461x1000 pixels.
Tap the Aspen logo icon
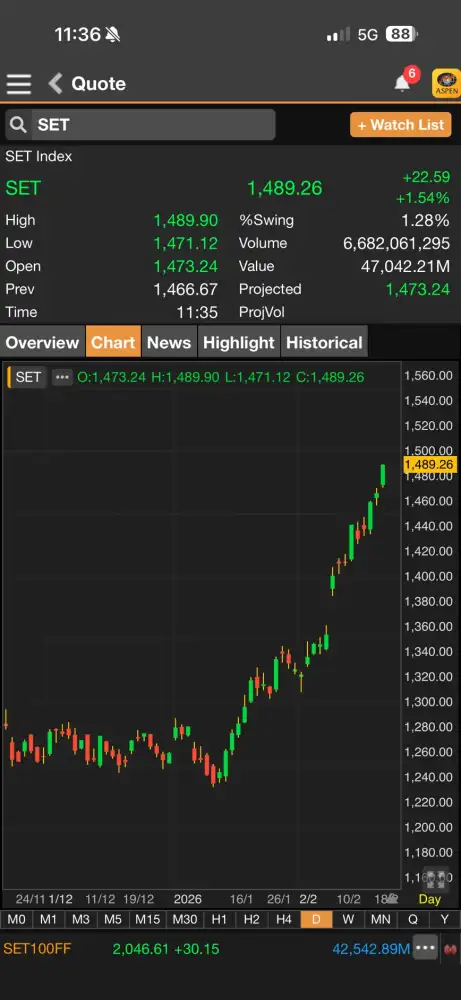click(x=446, y=84)
